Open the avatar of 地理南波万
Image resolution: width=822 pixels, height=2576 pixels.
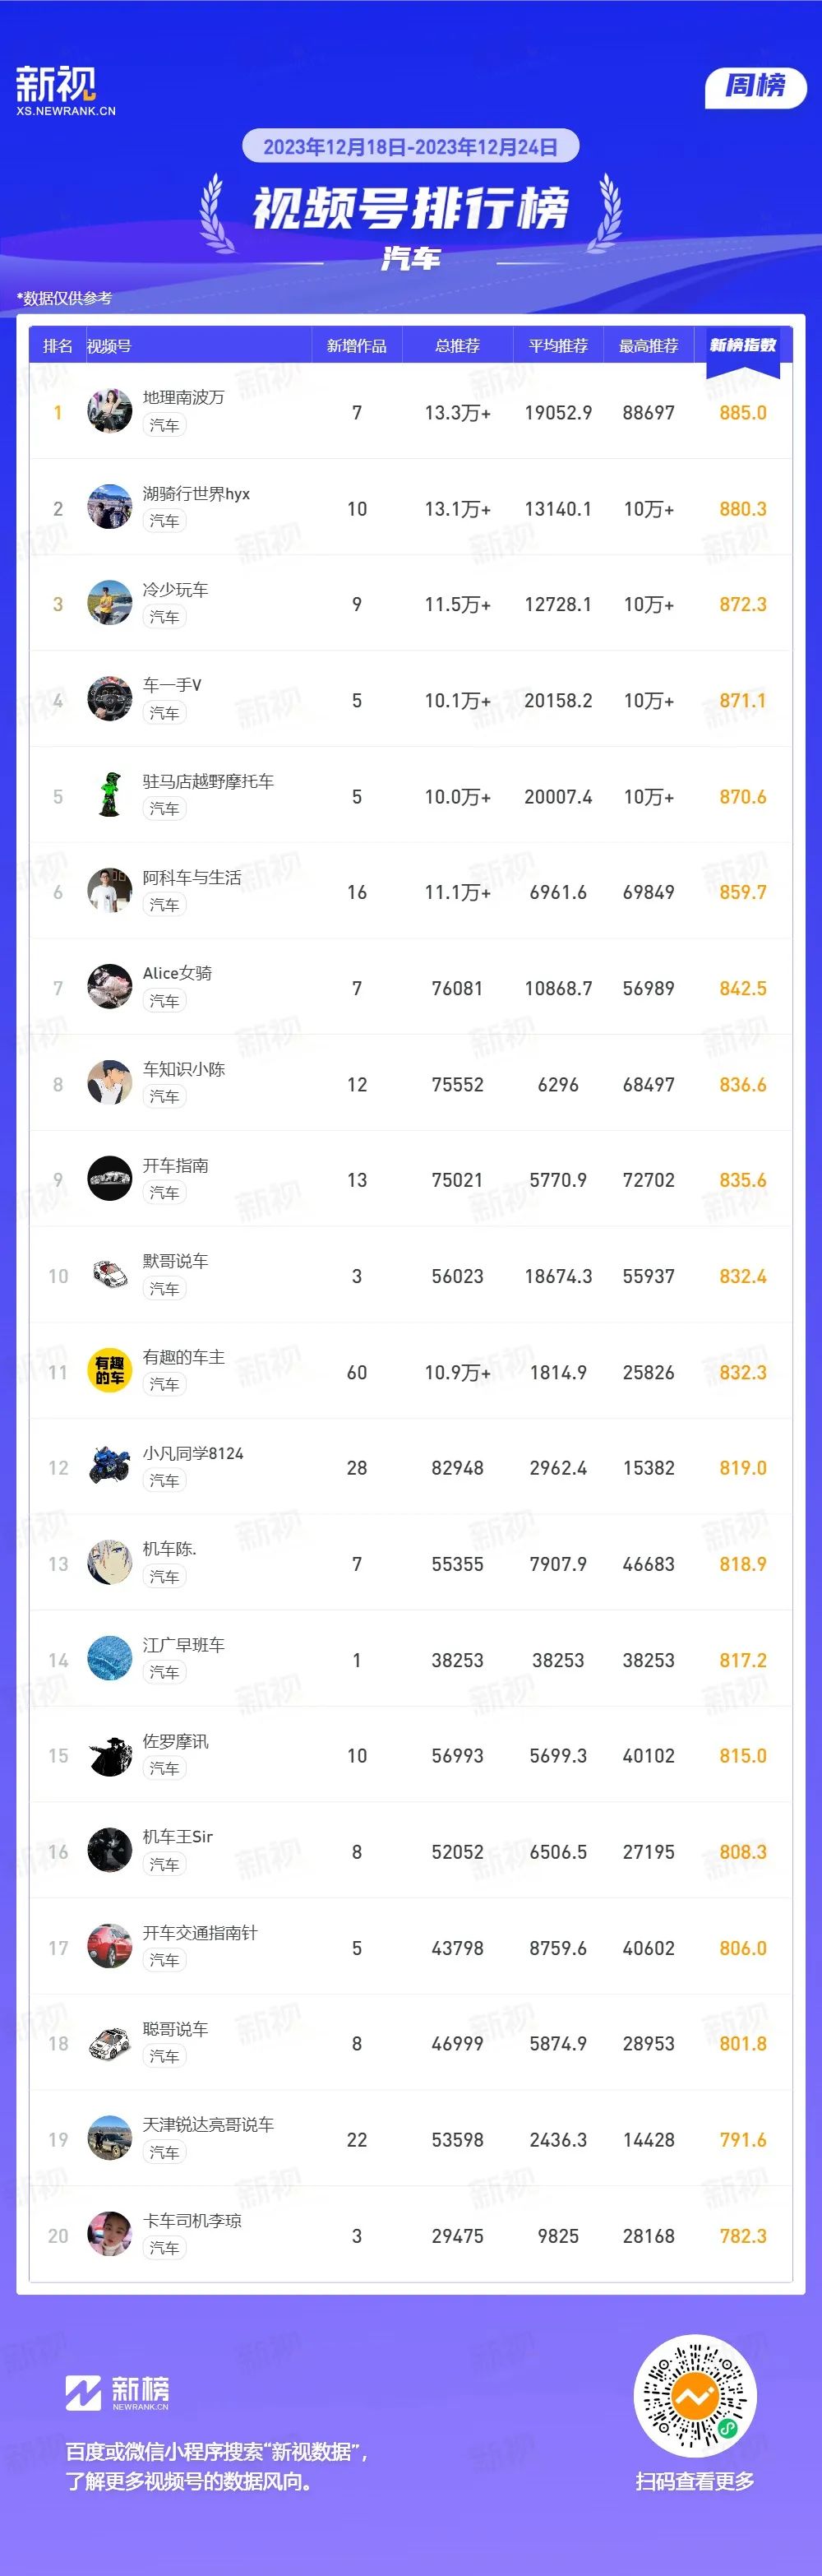pos(110,411)
